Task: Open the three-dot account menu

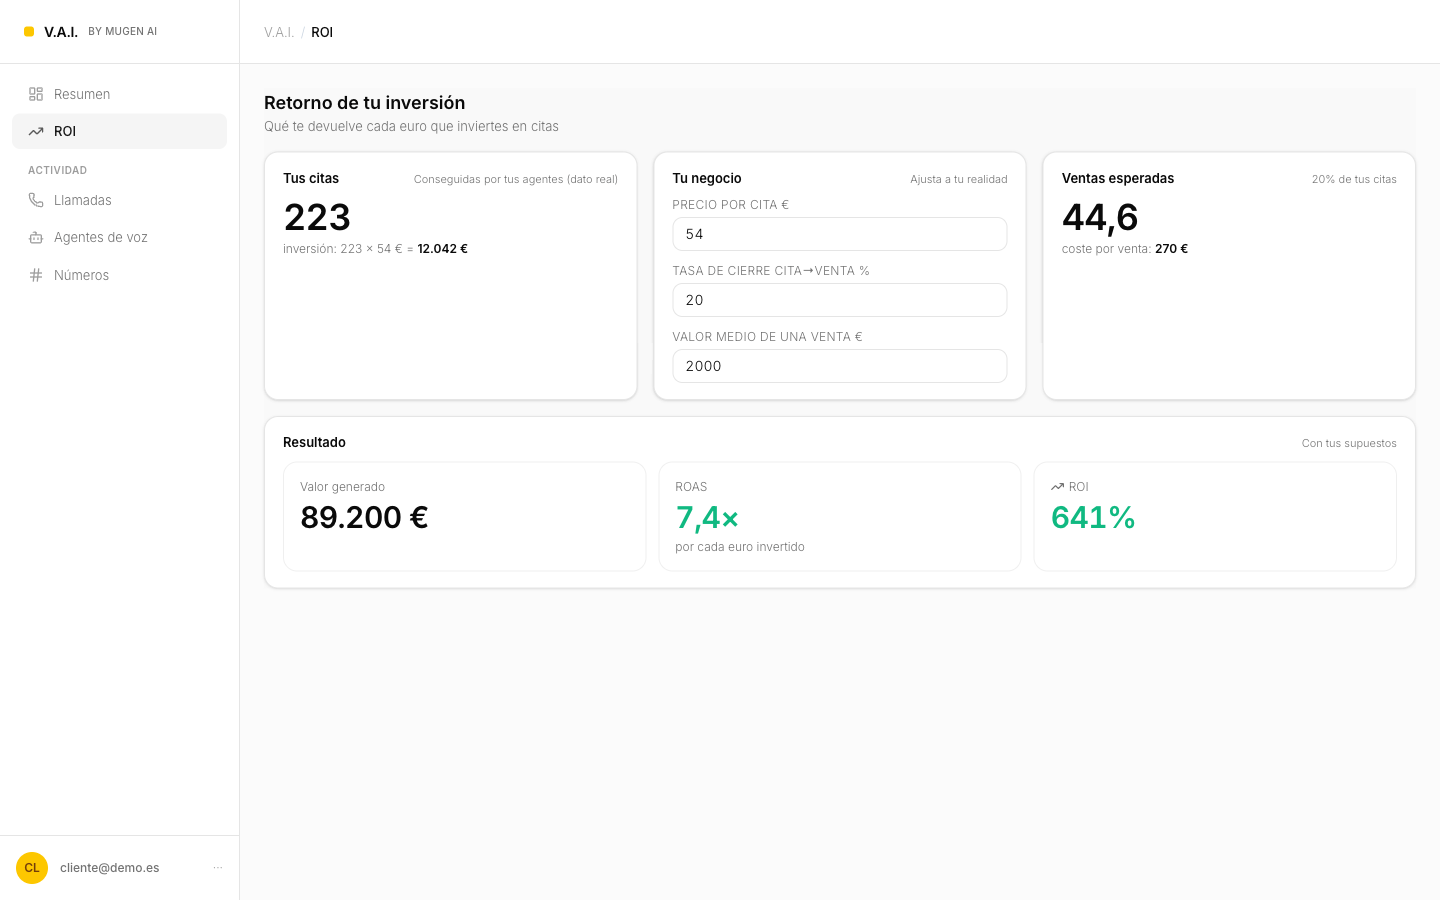Action: coord(218,868)
